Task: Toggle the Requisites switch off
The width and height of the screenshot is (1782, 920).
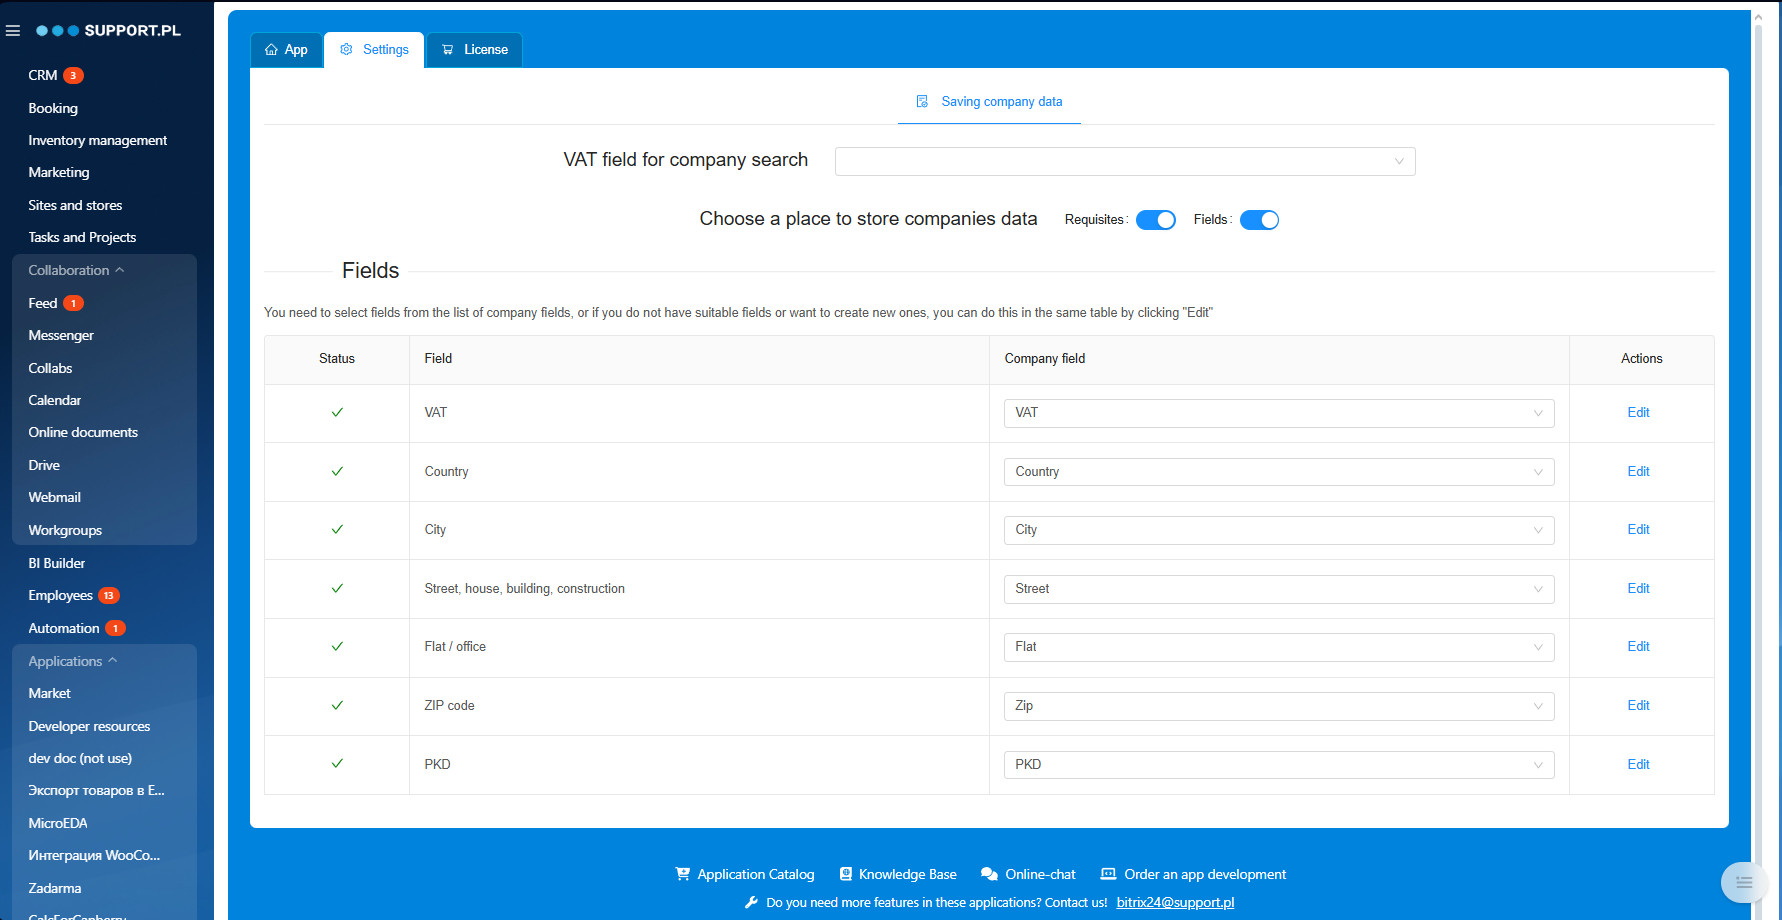Action: tap(1156, 220)
